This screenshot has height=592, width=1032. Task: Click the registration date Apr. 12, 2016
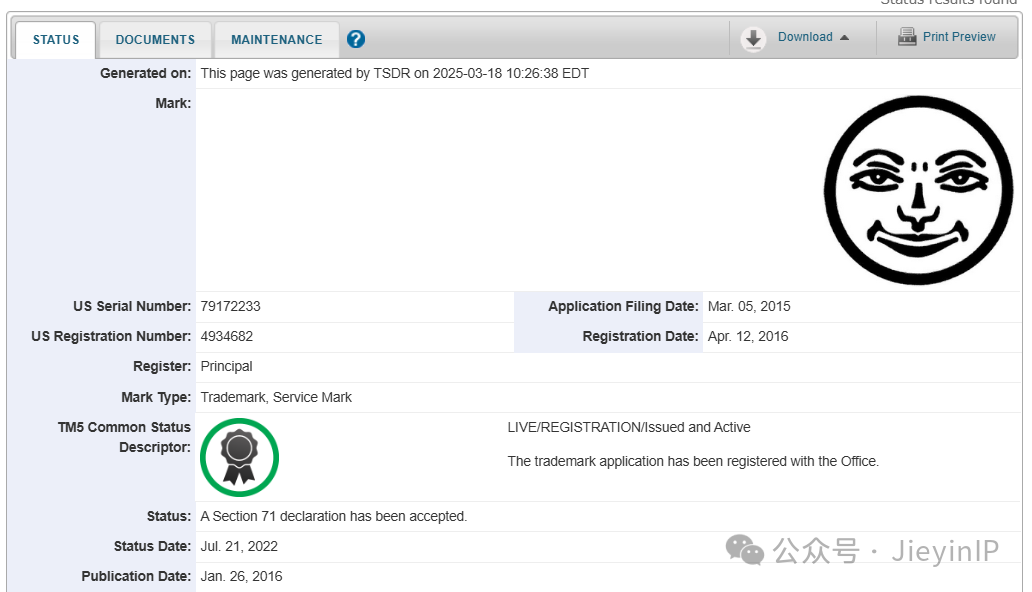[748, 336]
